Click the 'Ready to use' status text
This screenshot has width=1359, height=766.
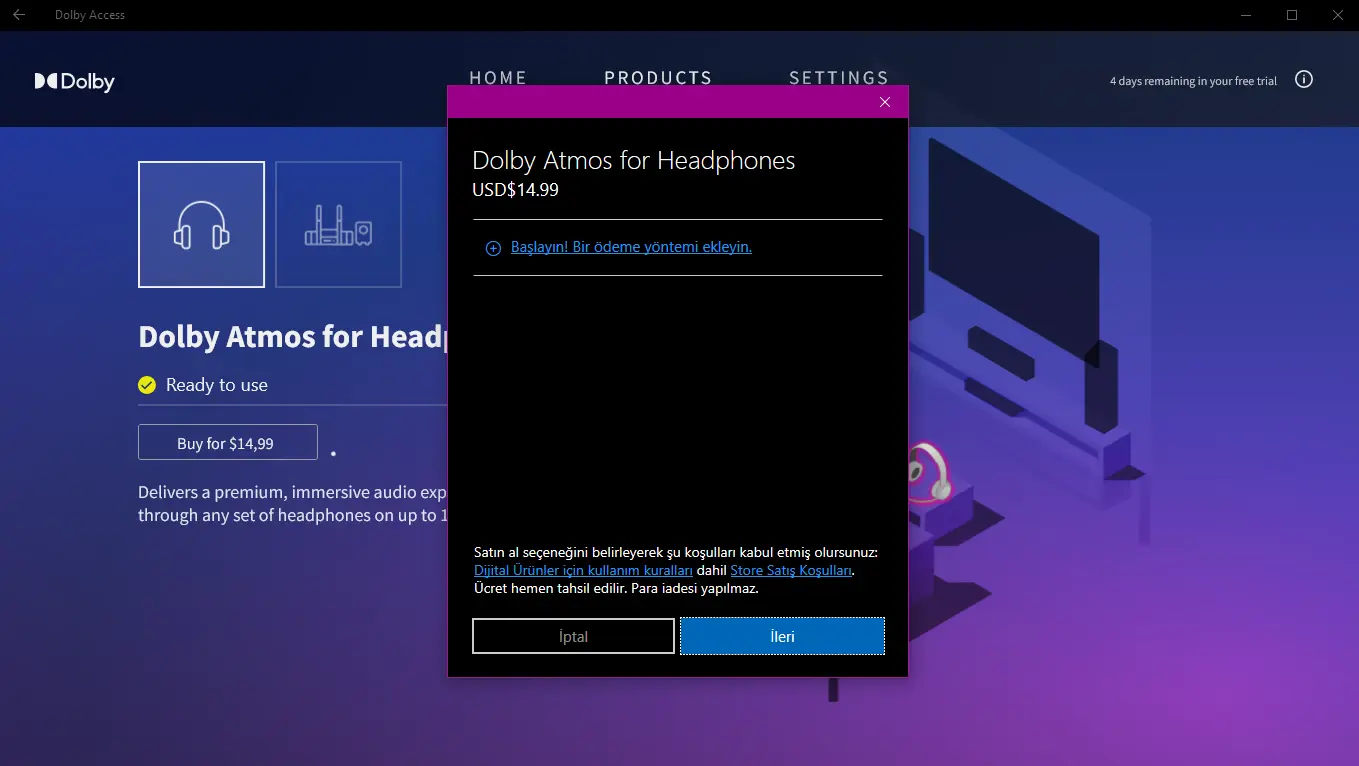(217, 385)
